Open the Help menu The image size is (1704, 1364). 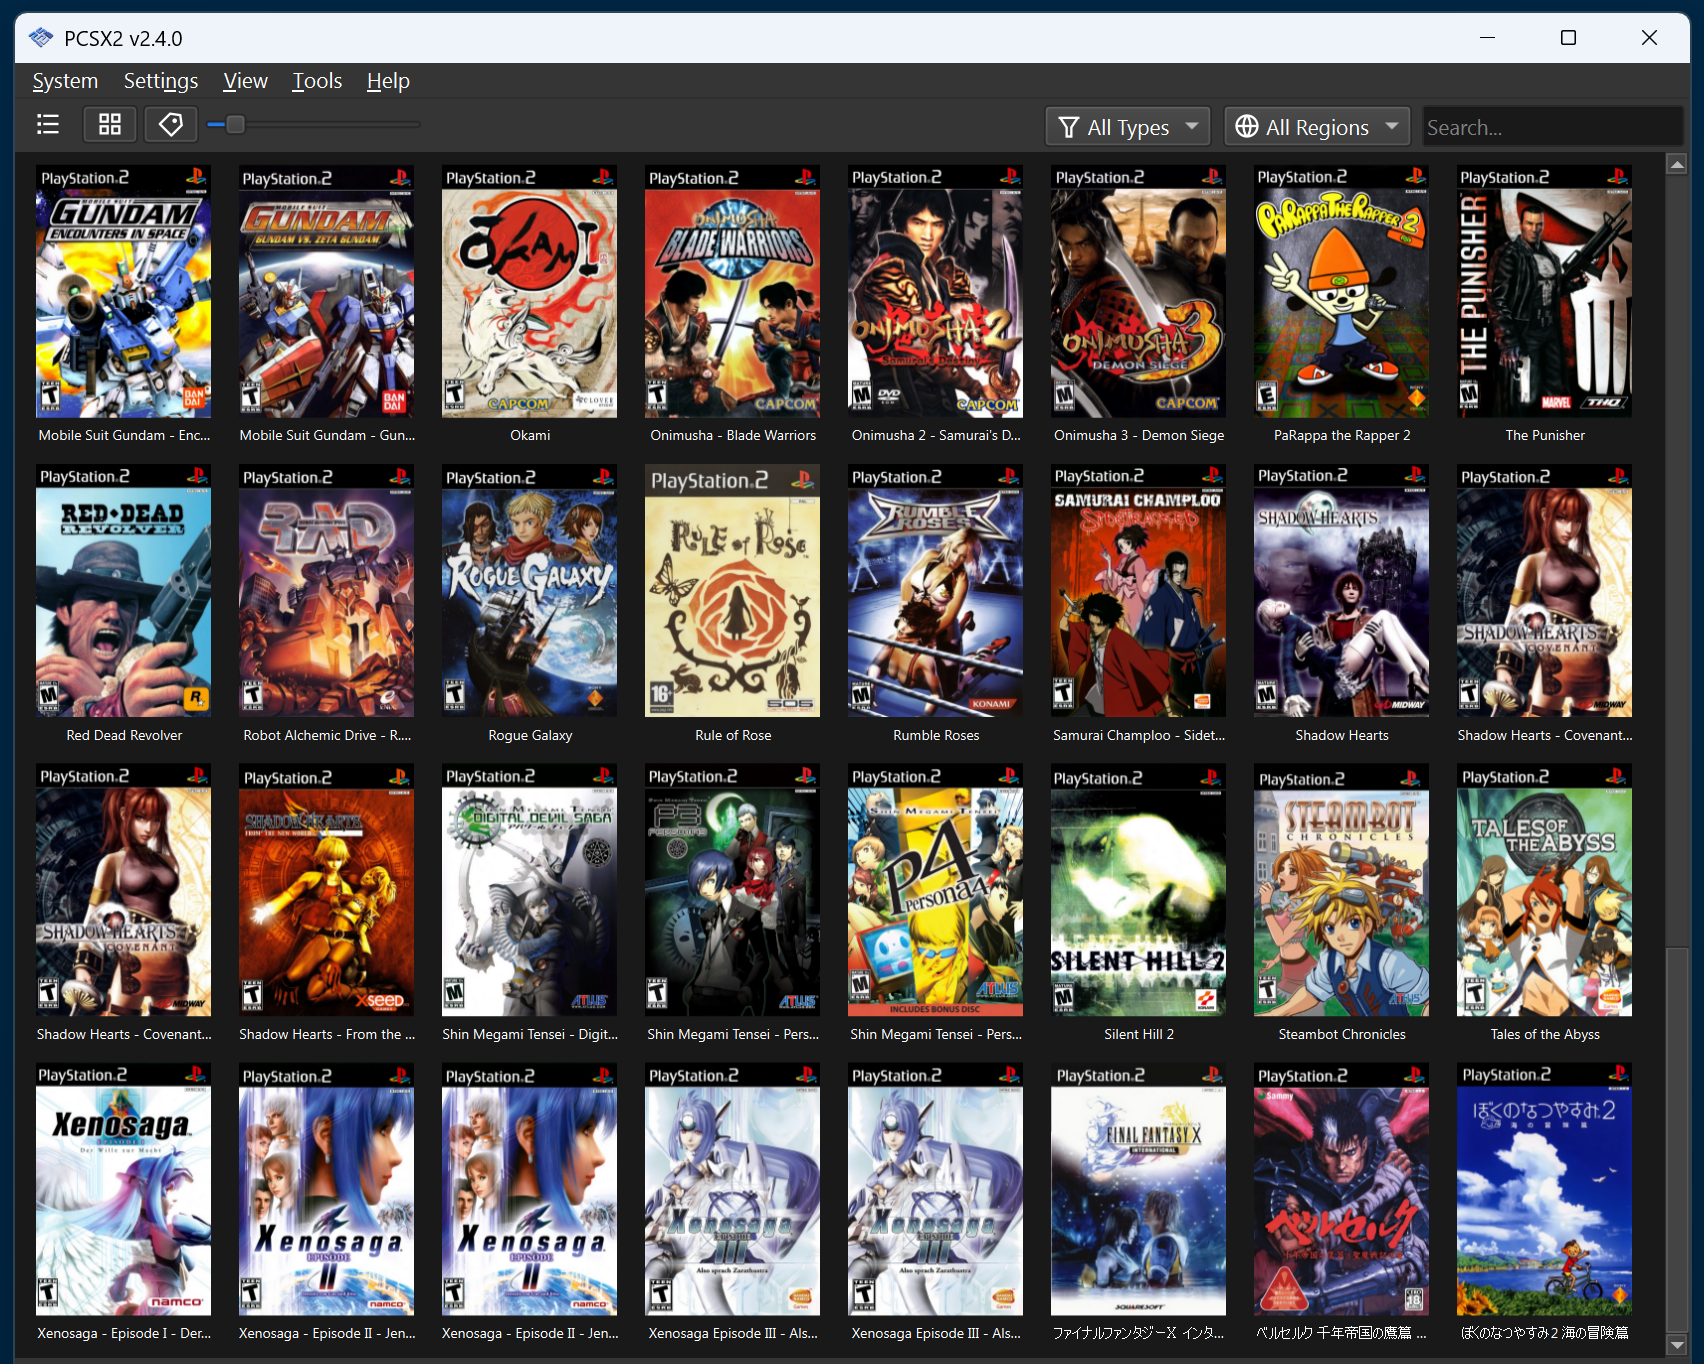(x=388, y=81)
